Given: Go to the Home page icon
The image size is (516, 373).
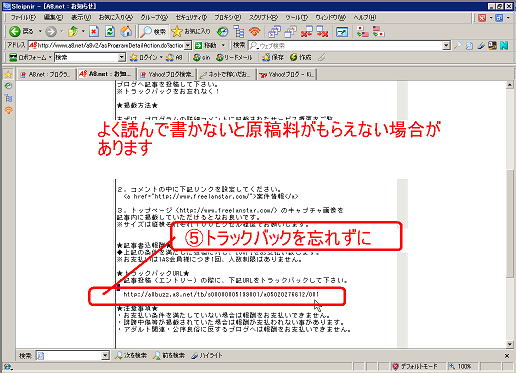Looking at the screenshot, I should [126, 32].
